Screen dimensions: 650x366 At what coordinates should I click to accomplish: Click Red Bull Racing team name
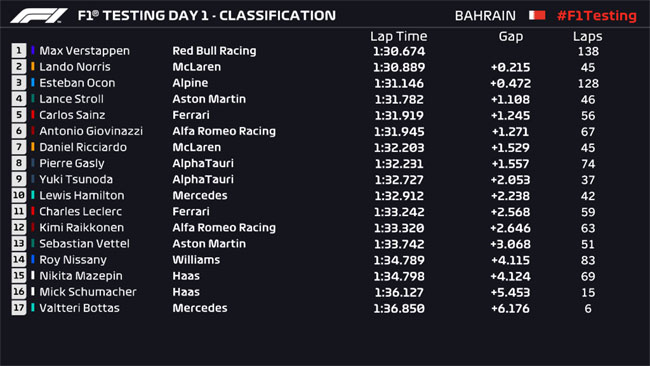(214, 51)
